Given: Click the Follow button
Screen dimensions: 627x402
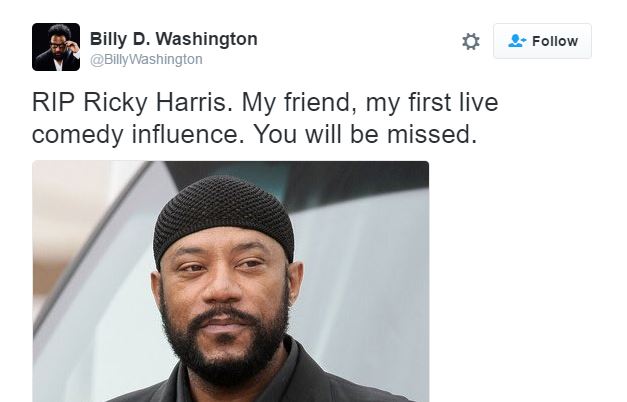Looking at the screenshot, I should (542, 41).
